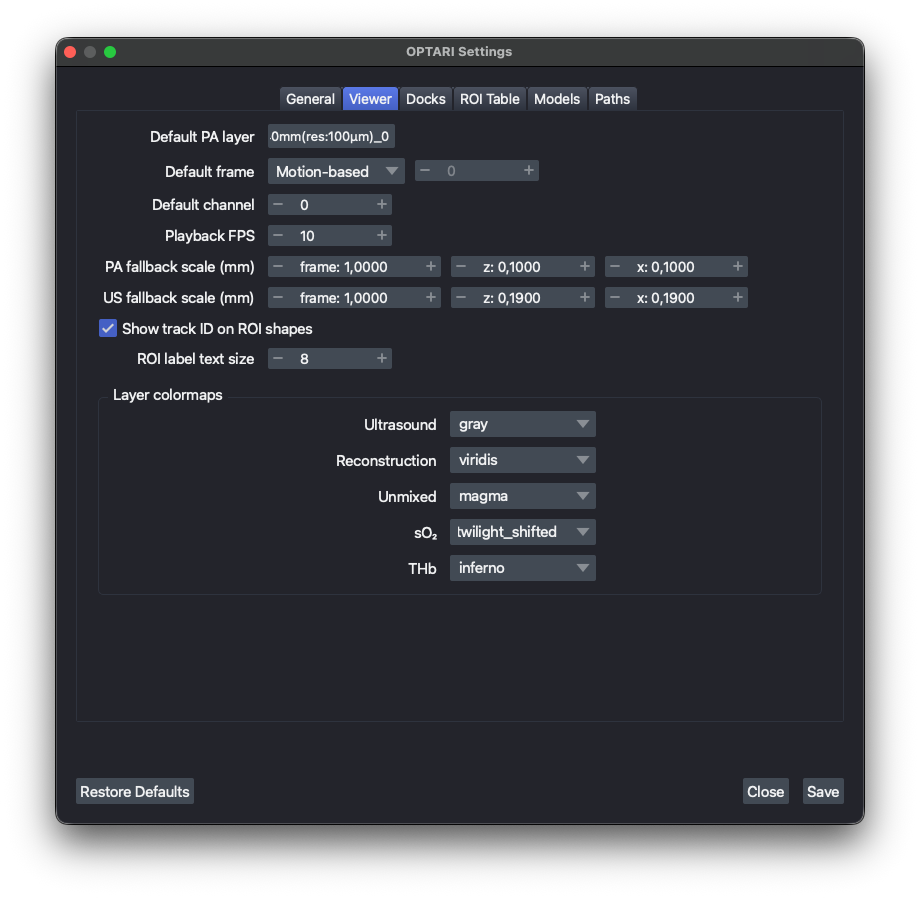
Task: Increase Default channel with plus button
Action: [381, 205]
